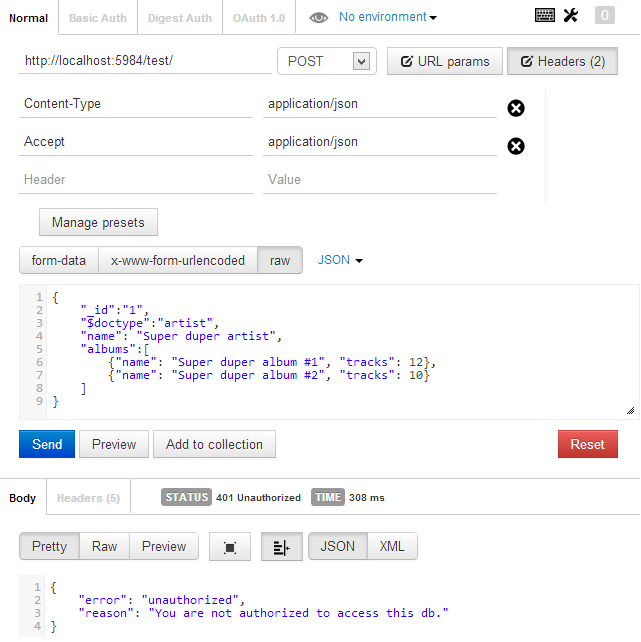Set response format to JSON
Viewport: 641px width, 642px height.
click(x=338, y=547)
